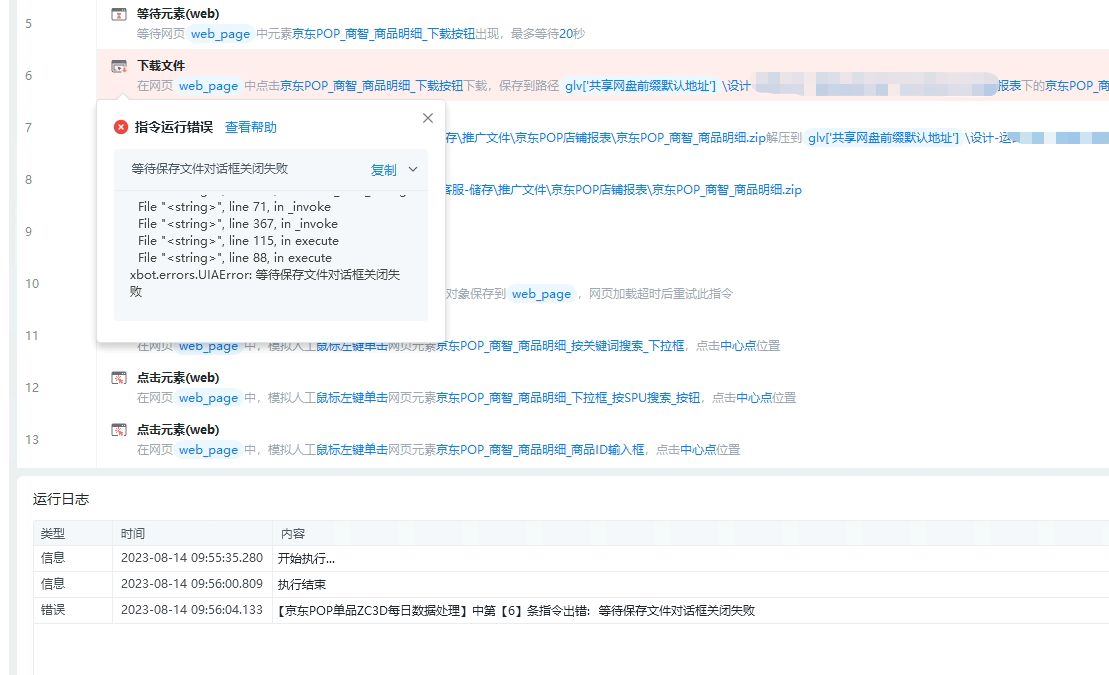Click 按关键词搜索_下拉框 element in step 11
The image size is (1109, 675).
tap(560, 346)
